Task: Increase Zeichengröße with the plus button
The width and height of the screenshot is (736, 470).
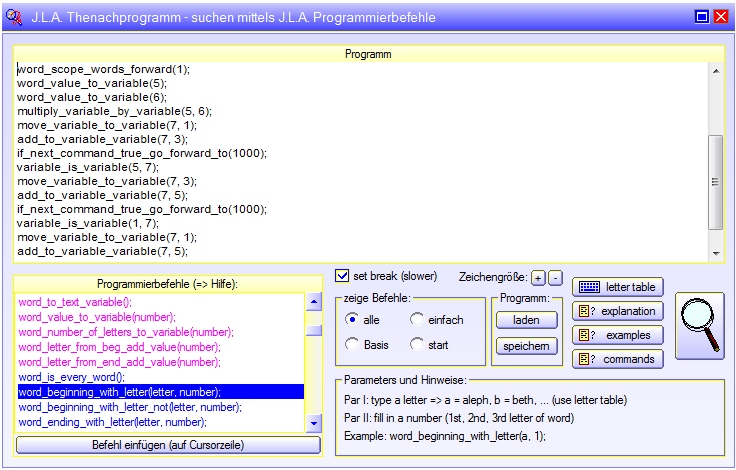Action: point(538,278)
